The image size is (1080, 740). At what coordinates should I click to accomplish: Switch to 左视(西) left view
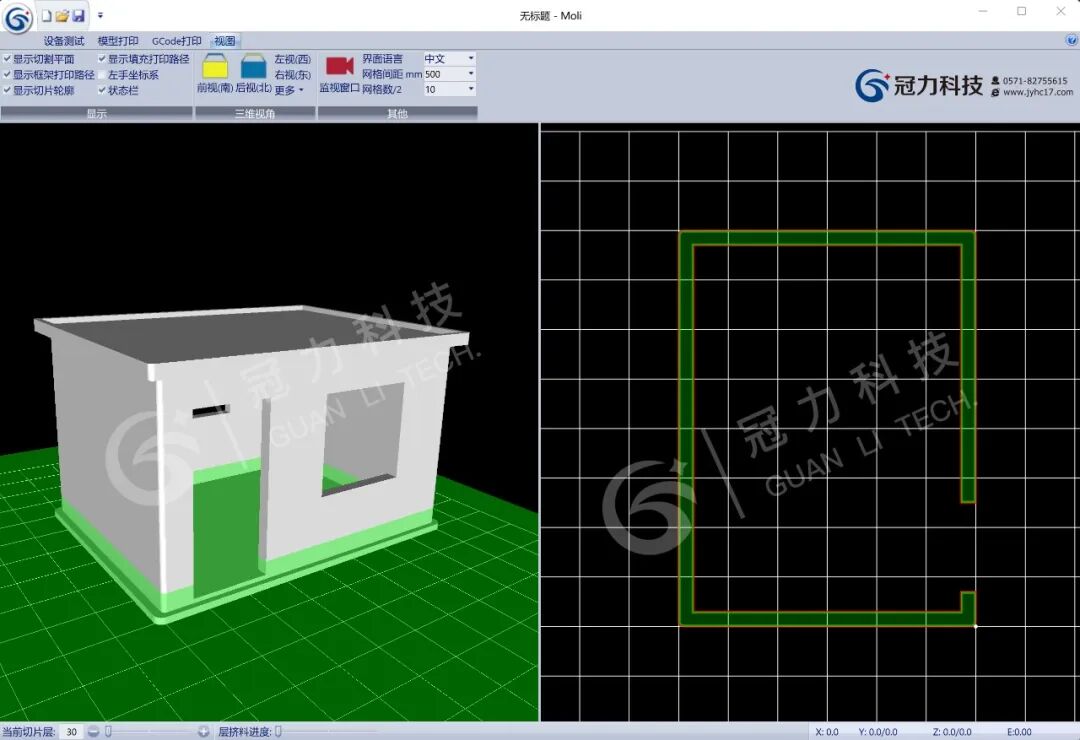click(x=293, y=59)
